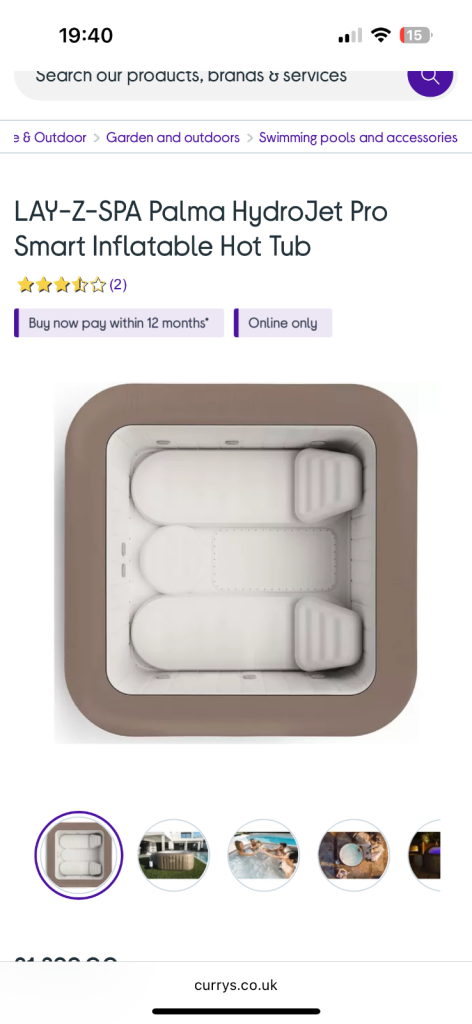
Task: Tap the battery indicator icon
Action: tap(417, 35)
